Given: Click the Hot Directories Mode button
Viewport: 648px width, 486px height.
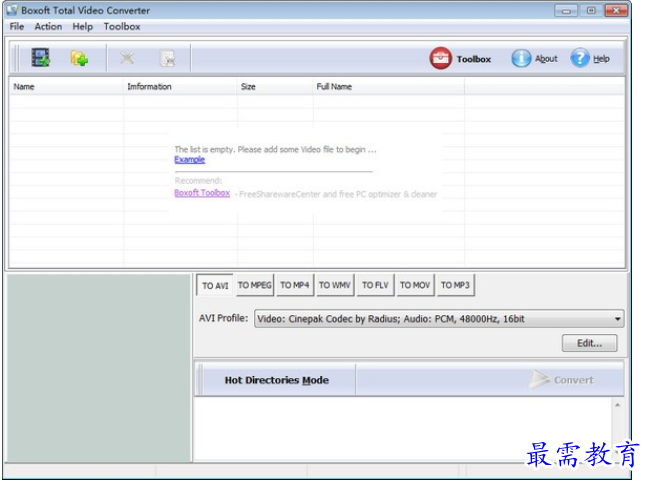Looking at the screenshot, I should [x=277, y=380].
